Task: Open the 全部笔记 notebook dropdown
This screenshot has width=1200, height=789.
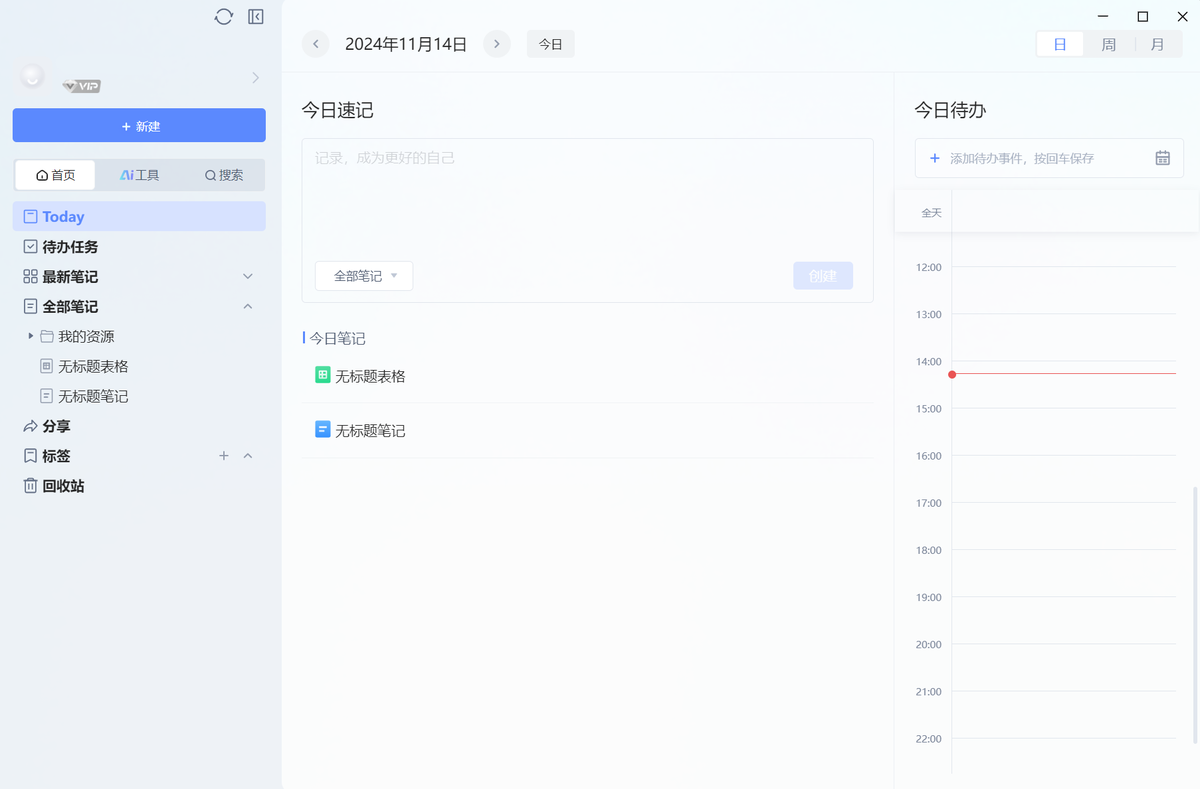Action: coord(364,275)
